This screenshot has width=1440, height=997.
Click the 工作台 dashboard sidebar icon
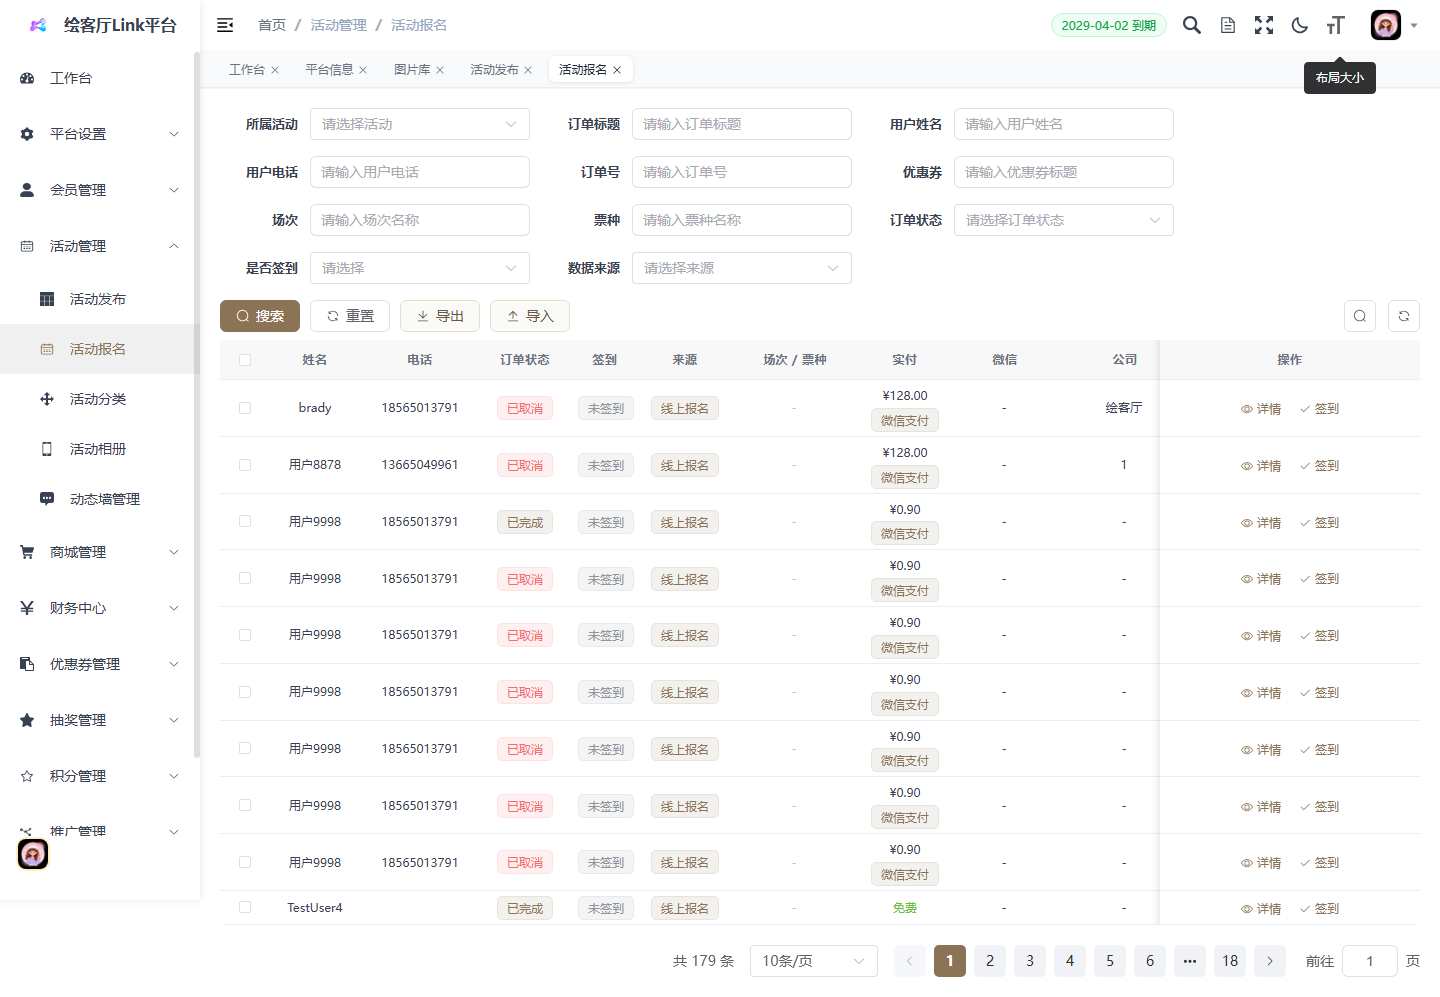pos(27,78)
